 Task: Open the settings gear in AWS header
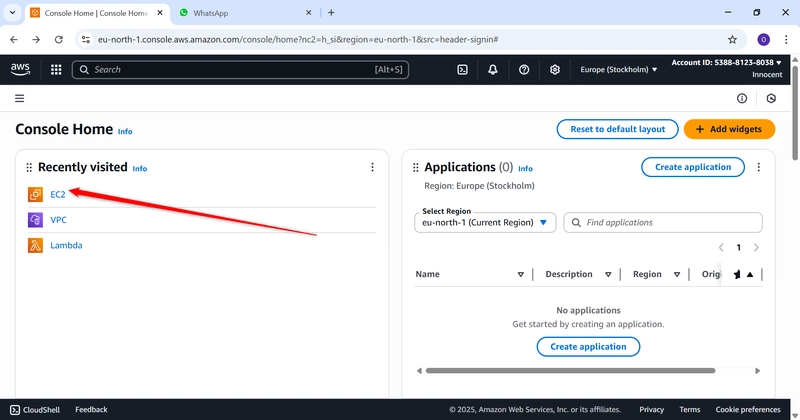click(x=555, y=69)
